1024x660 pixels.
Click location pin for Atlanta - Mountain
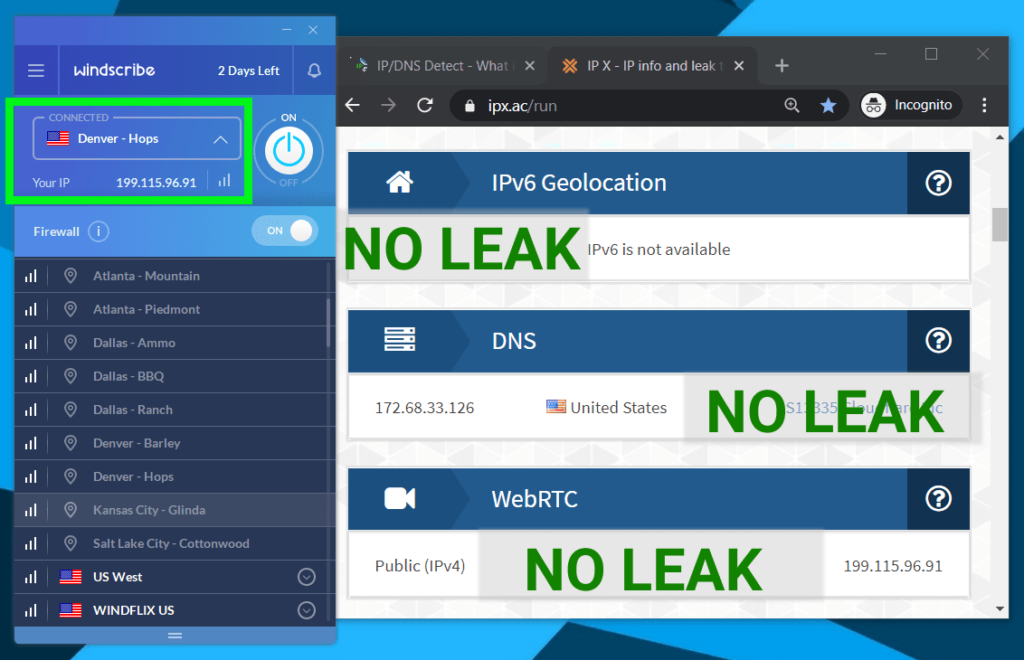(71, 276)
